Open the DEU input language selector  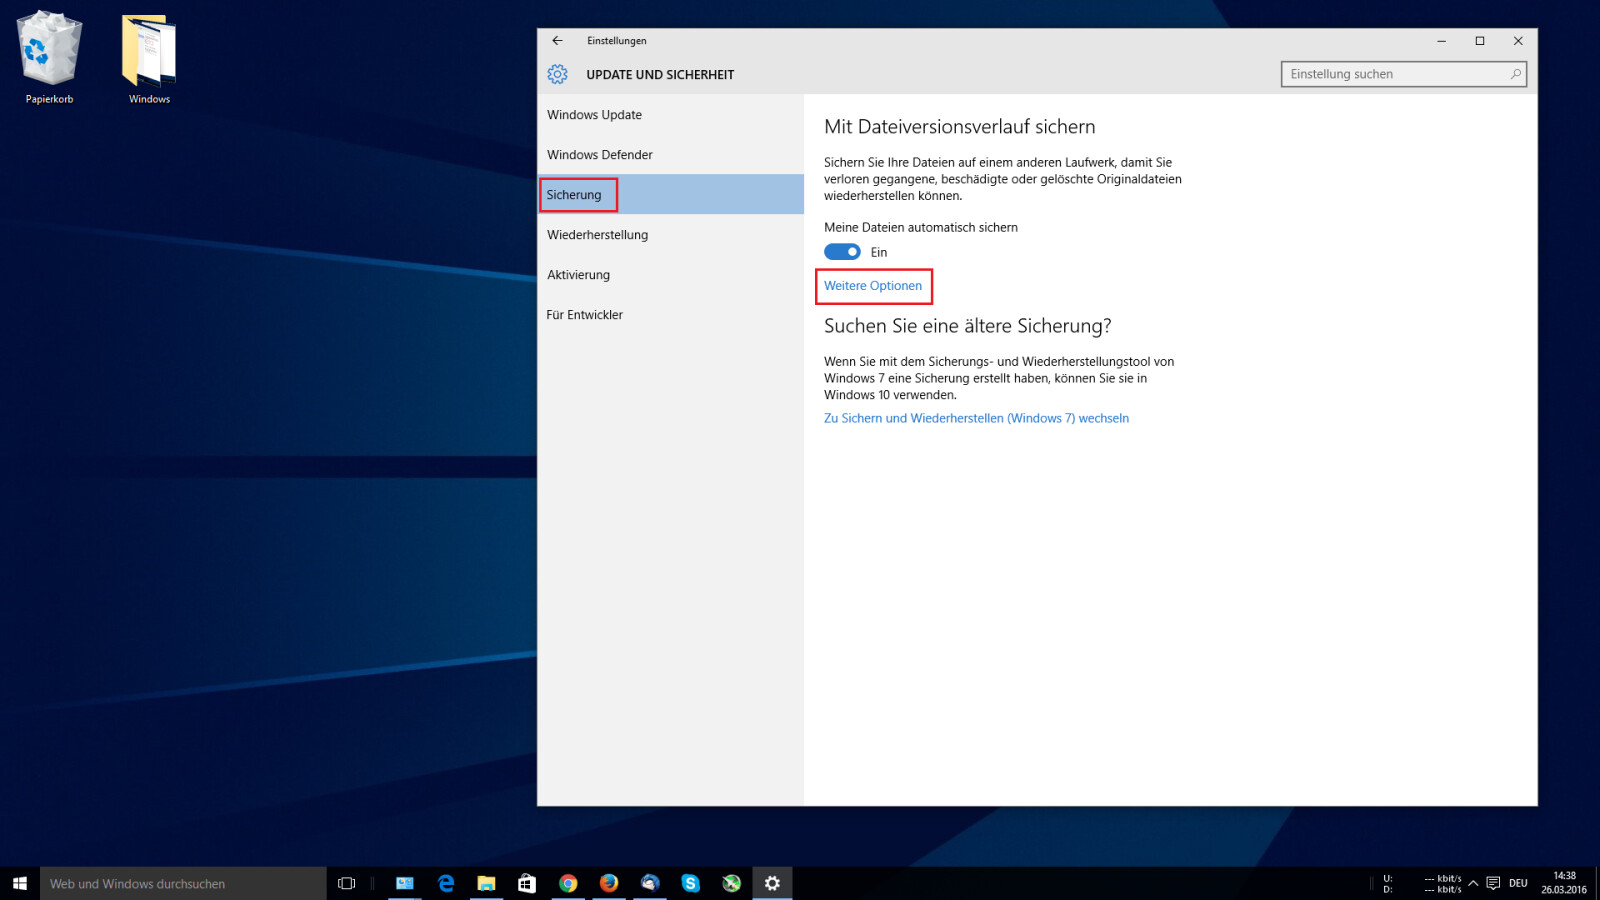[x=1518, y=883]
